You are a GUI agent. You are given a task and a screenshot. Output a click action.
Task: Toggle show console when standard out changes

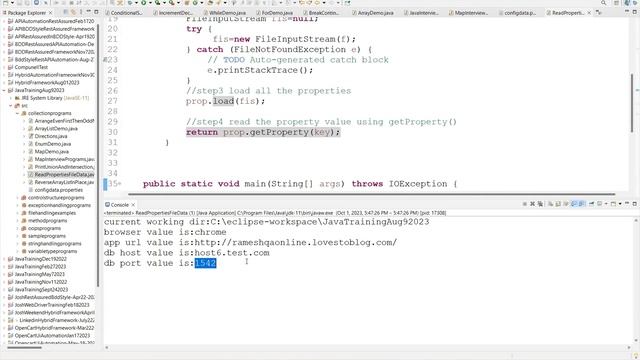pos(573,204)
